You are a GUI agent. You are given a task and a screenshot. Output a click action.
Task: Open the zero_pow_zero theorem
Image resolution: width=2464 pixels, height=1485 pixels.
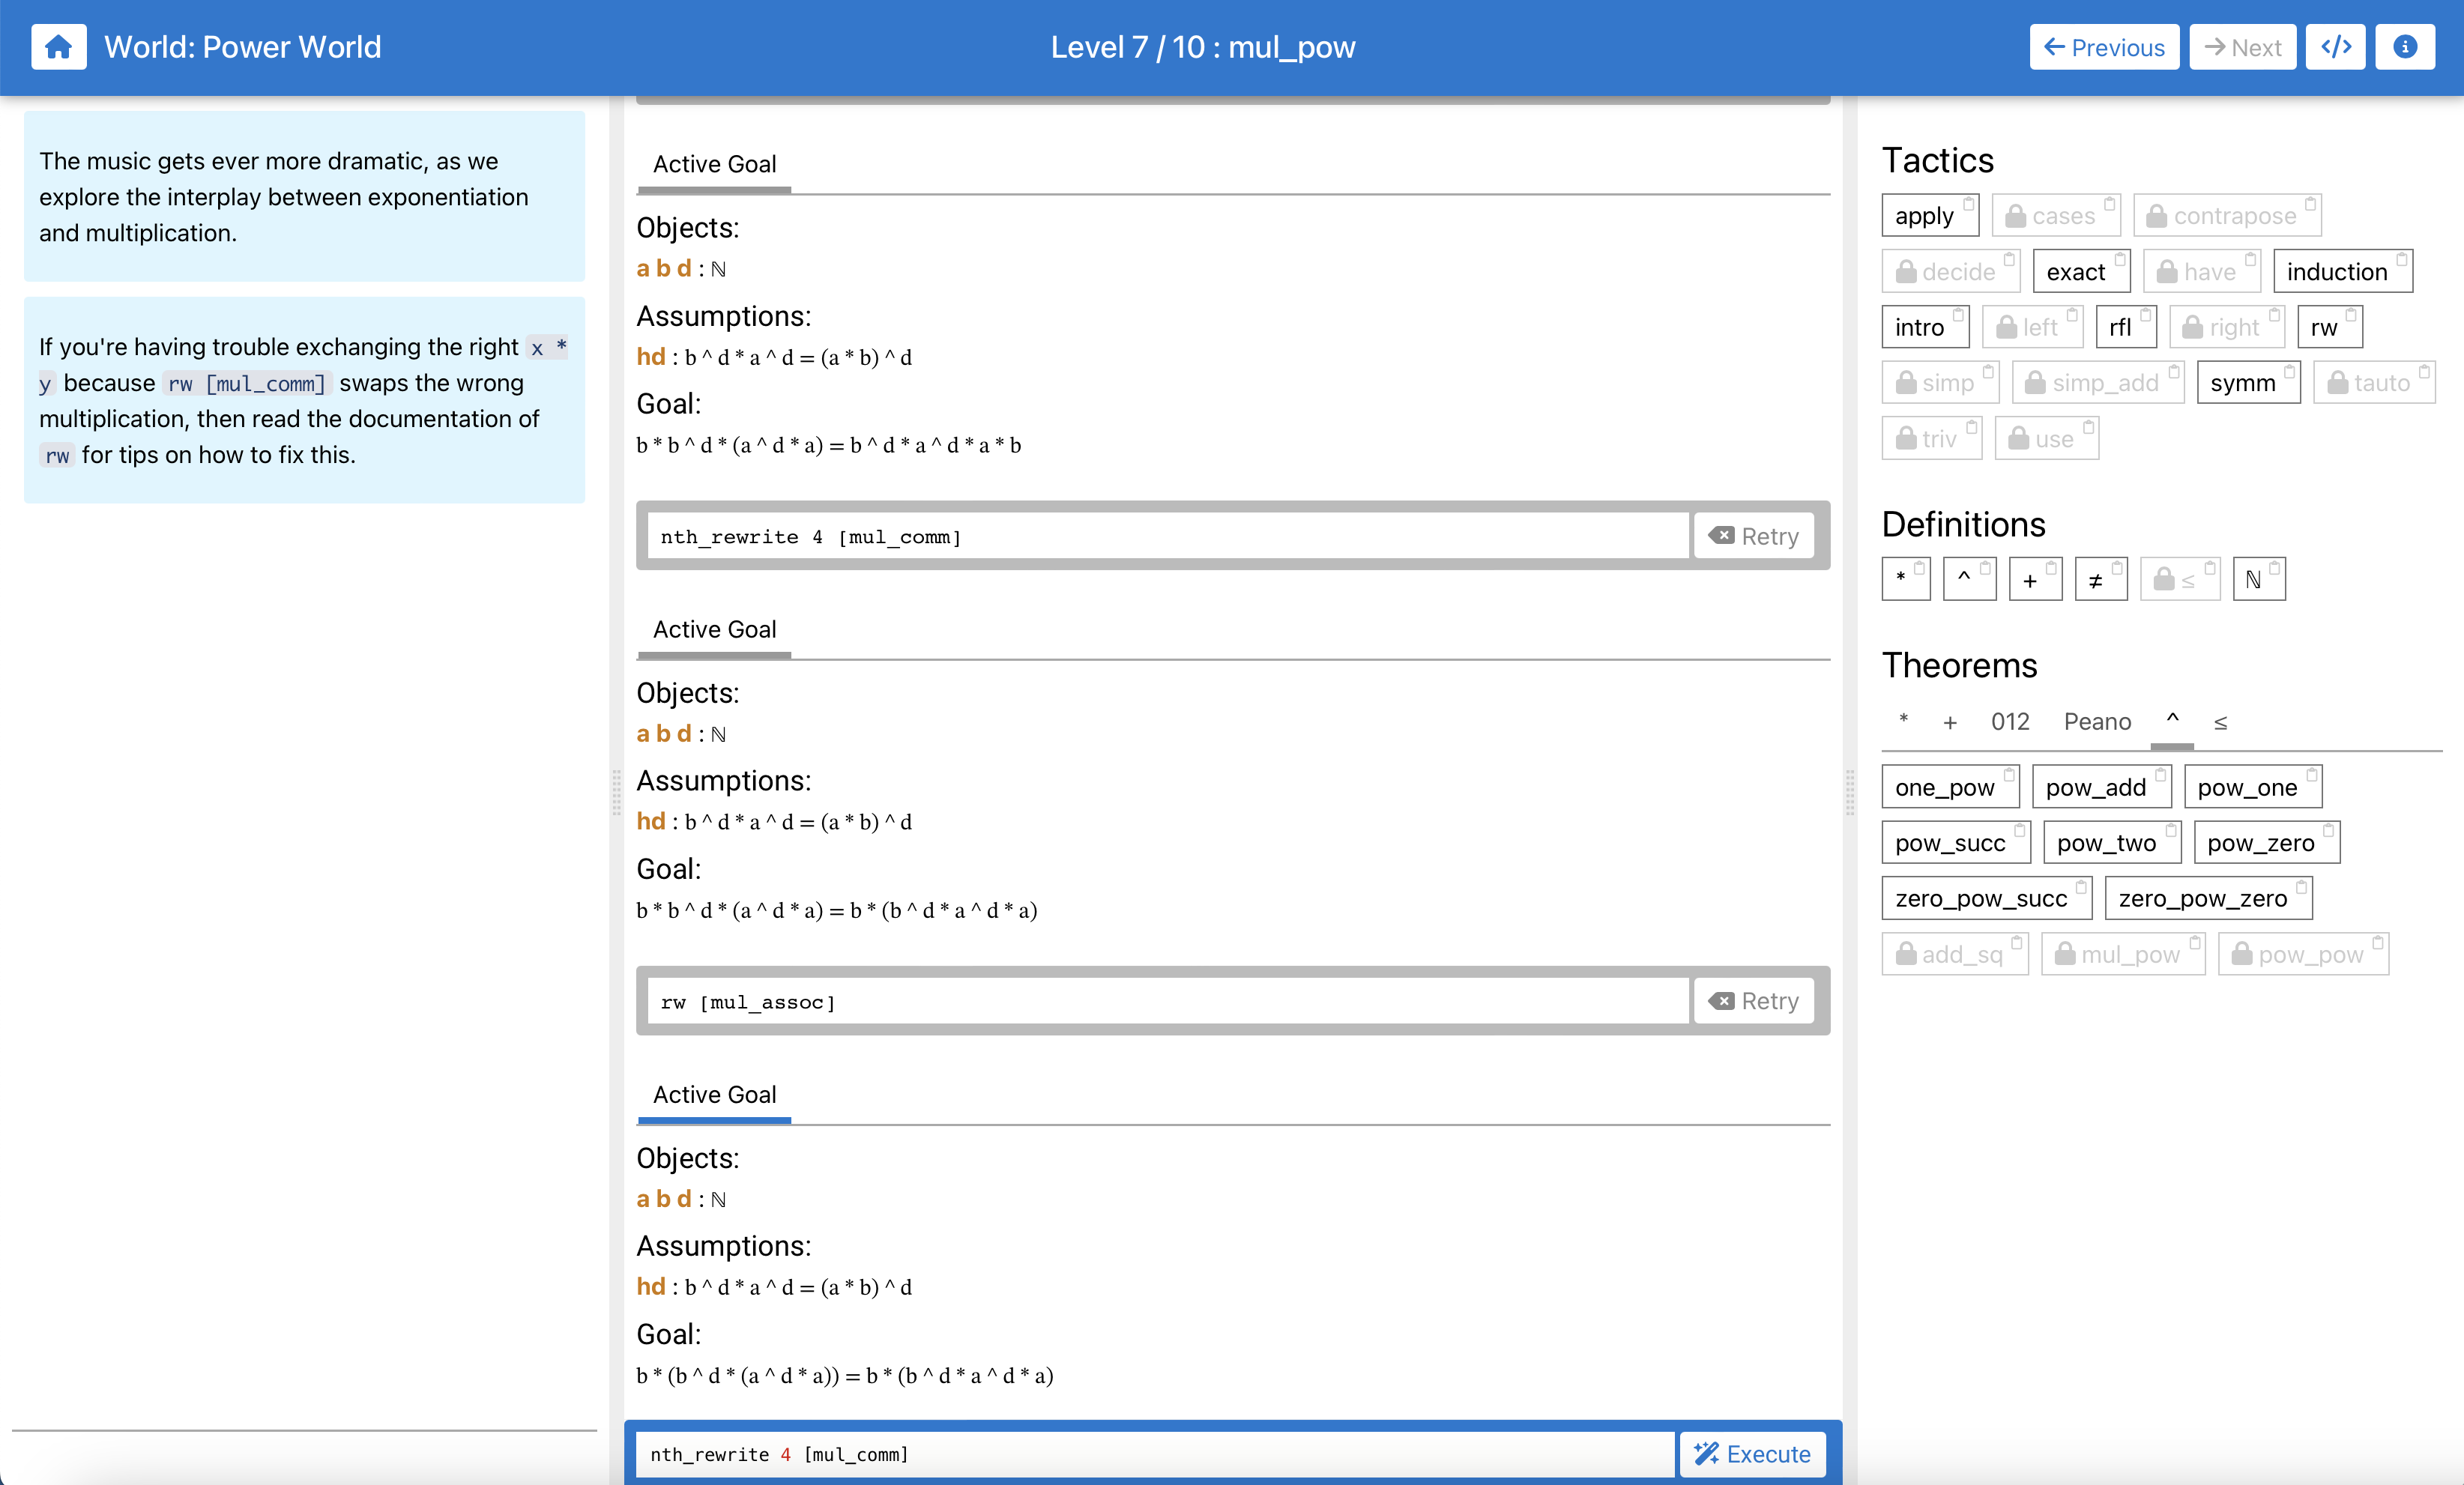tap(2208, 898)
